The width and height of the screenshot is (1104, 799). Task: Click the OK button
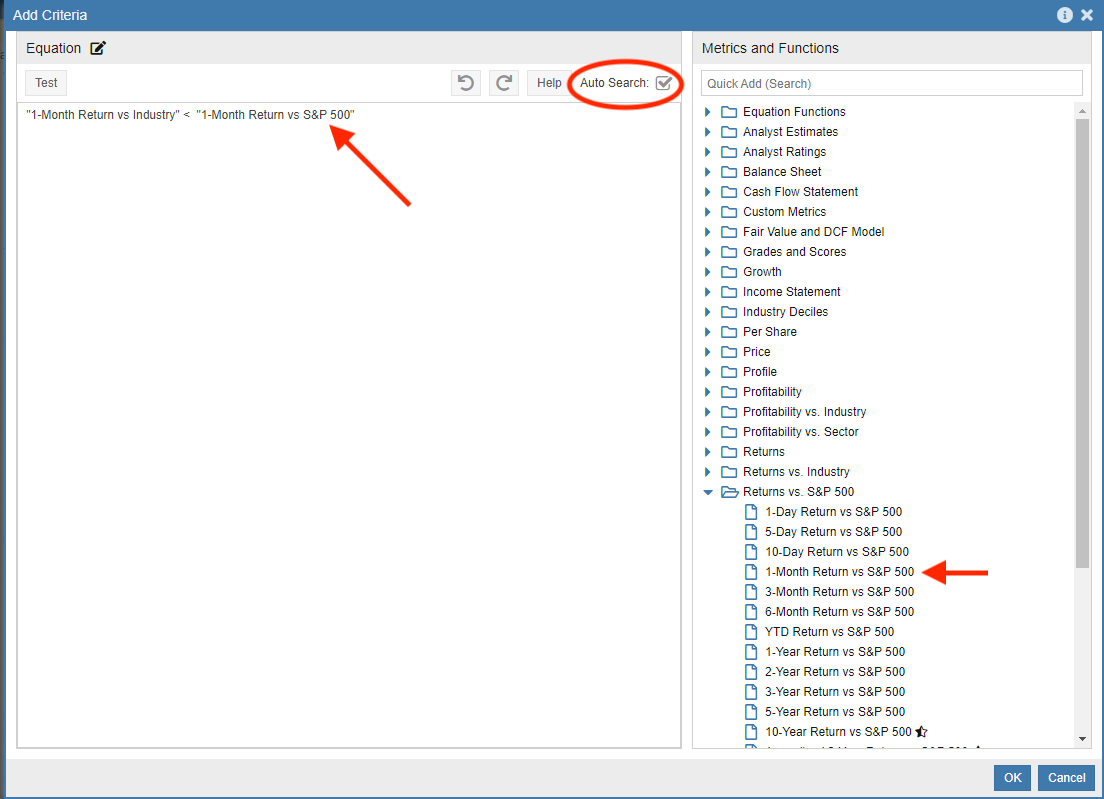1012,777
